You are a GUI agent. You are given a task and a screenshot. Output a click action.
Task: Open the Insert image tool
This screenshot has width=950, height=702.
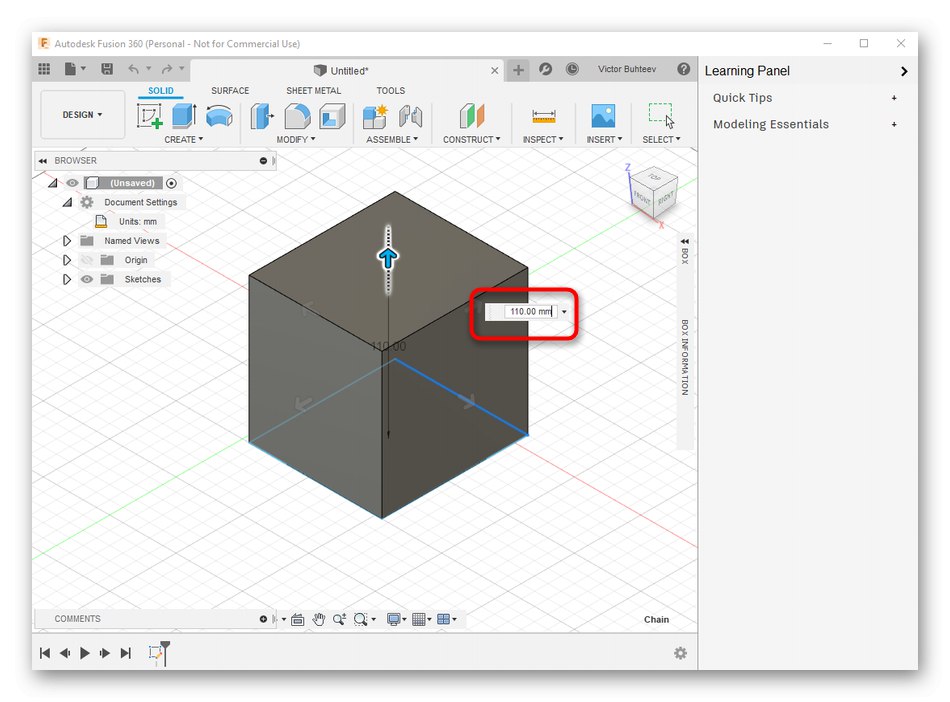(x=603, y=116)
